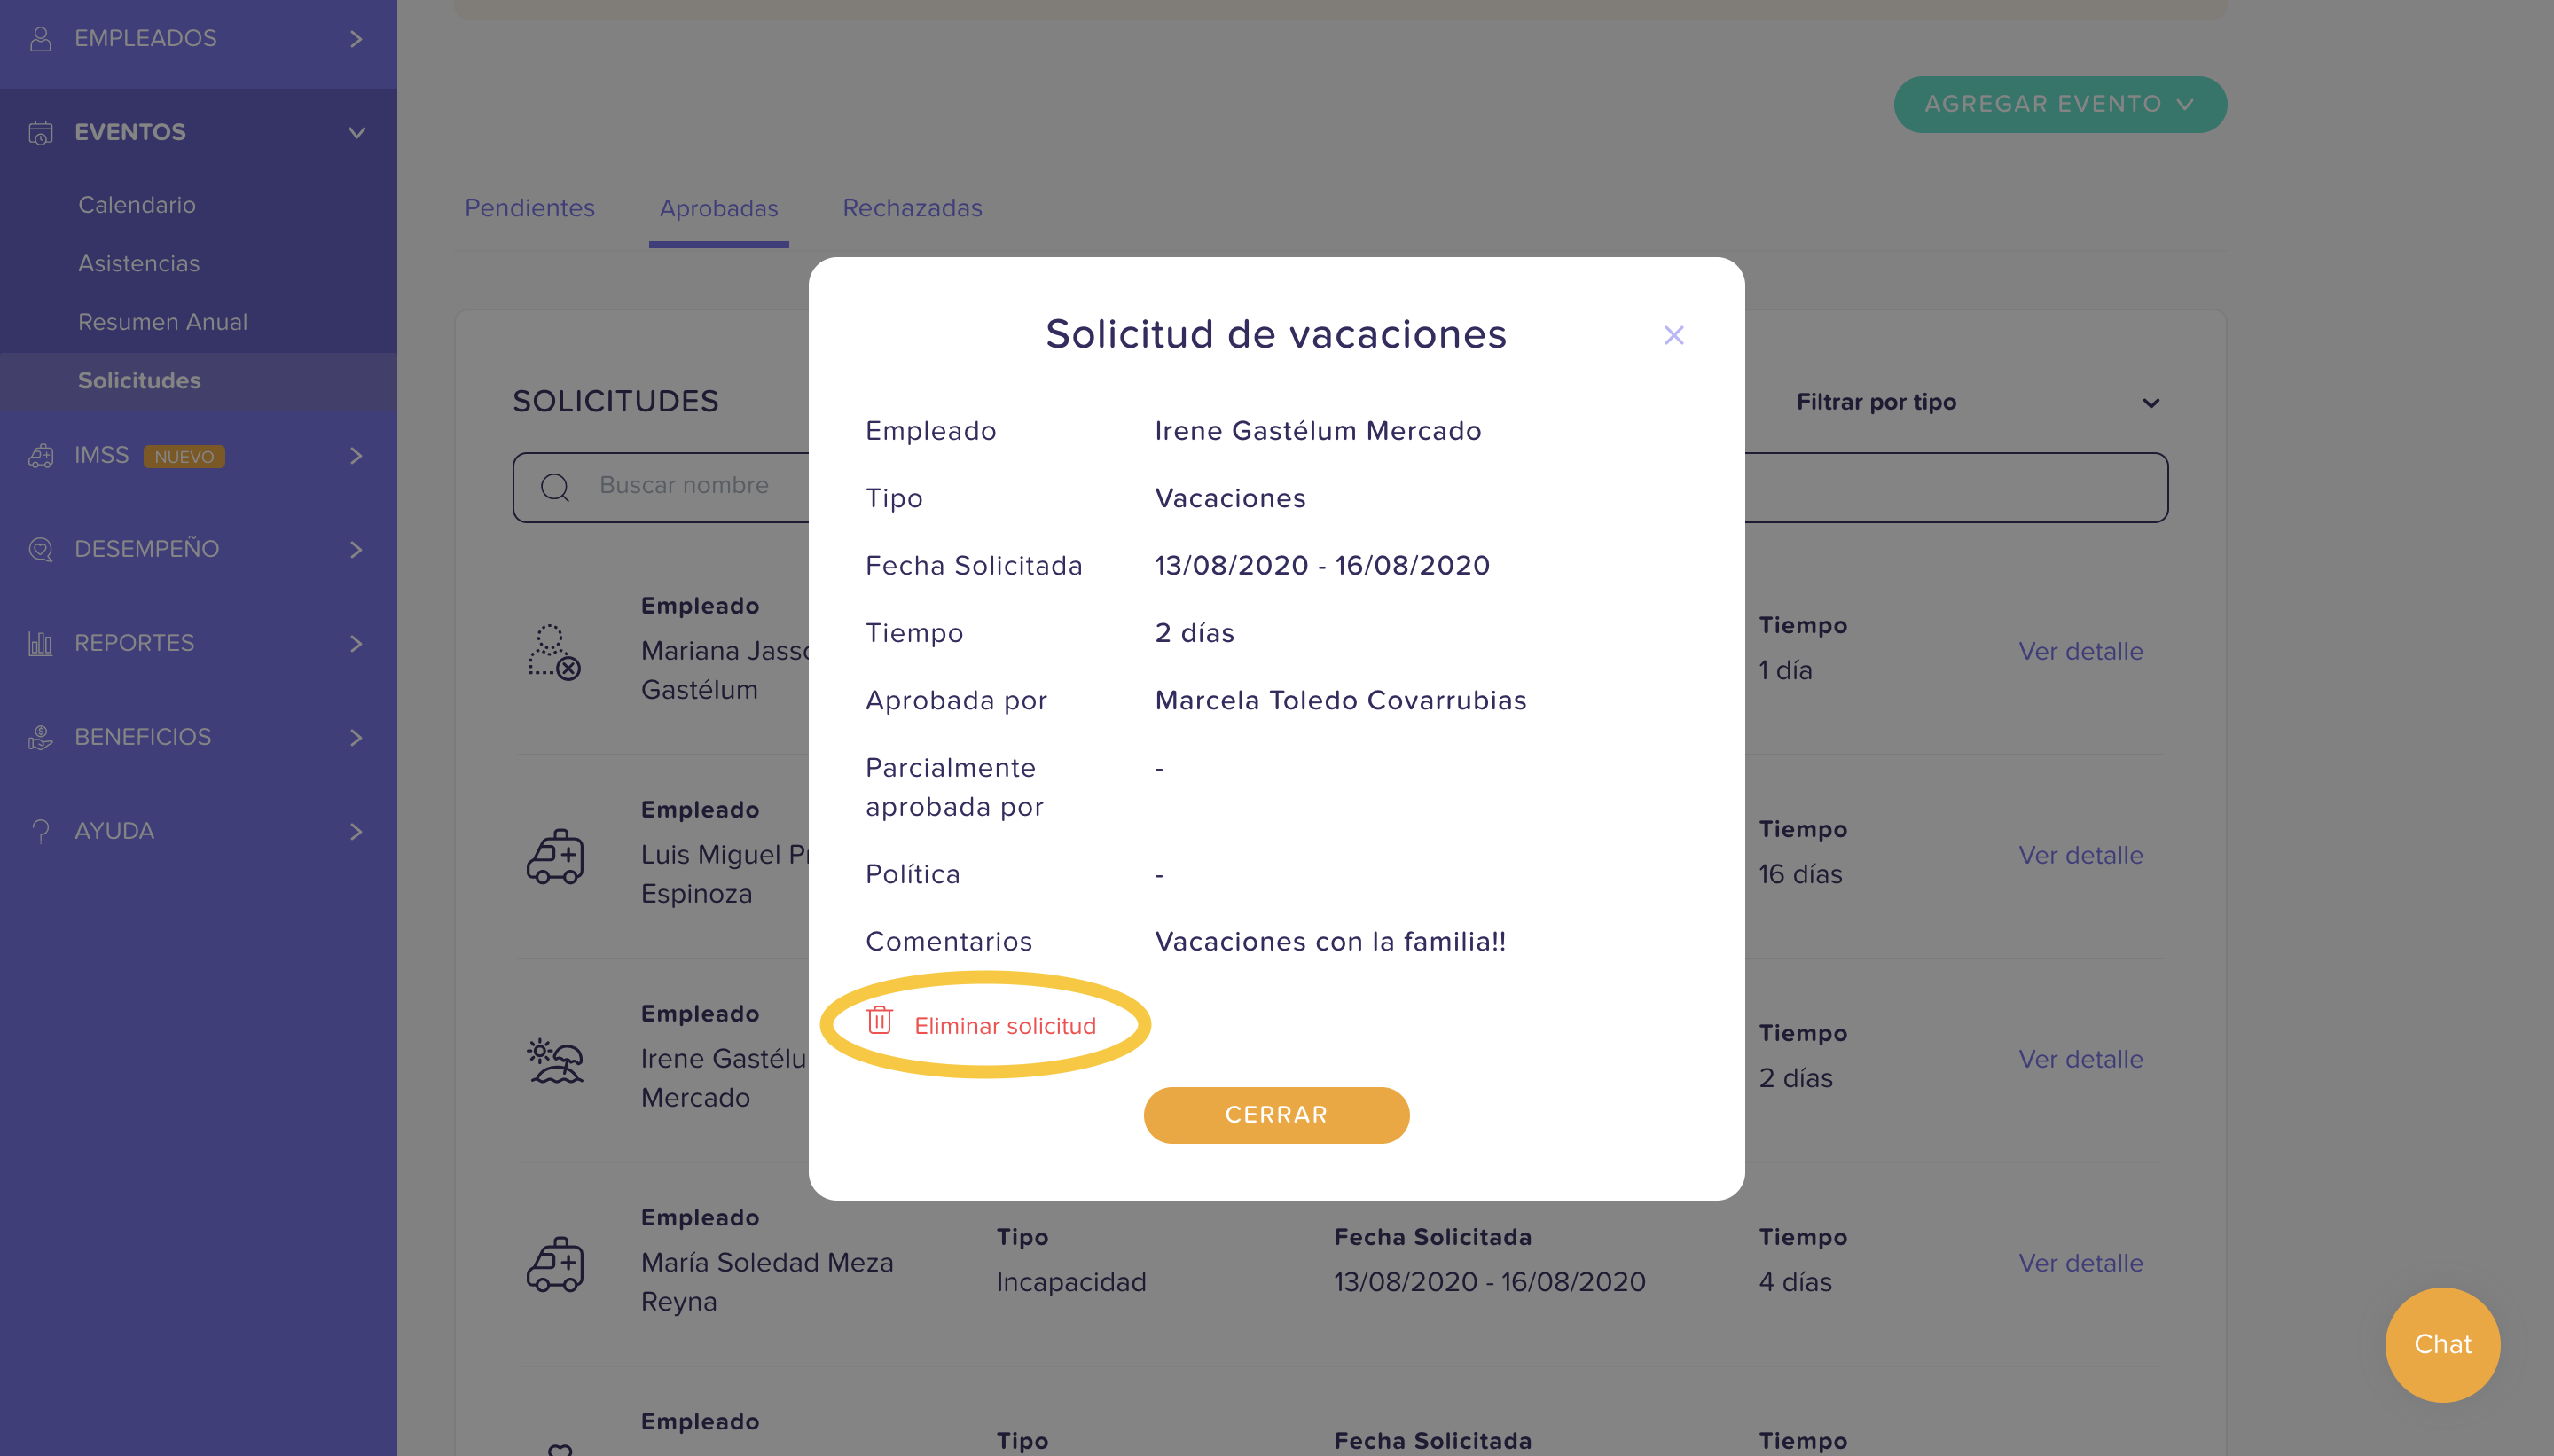Expand the IMSS menu chevron

[x=356, y=456]
